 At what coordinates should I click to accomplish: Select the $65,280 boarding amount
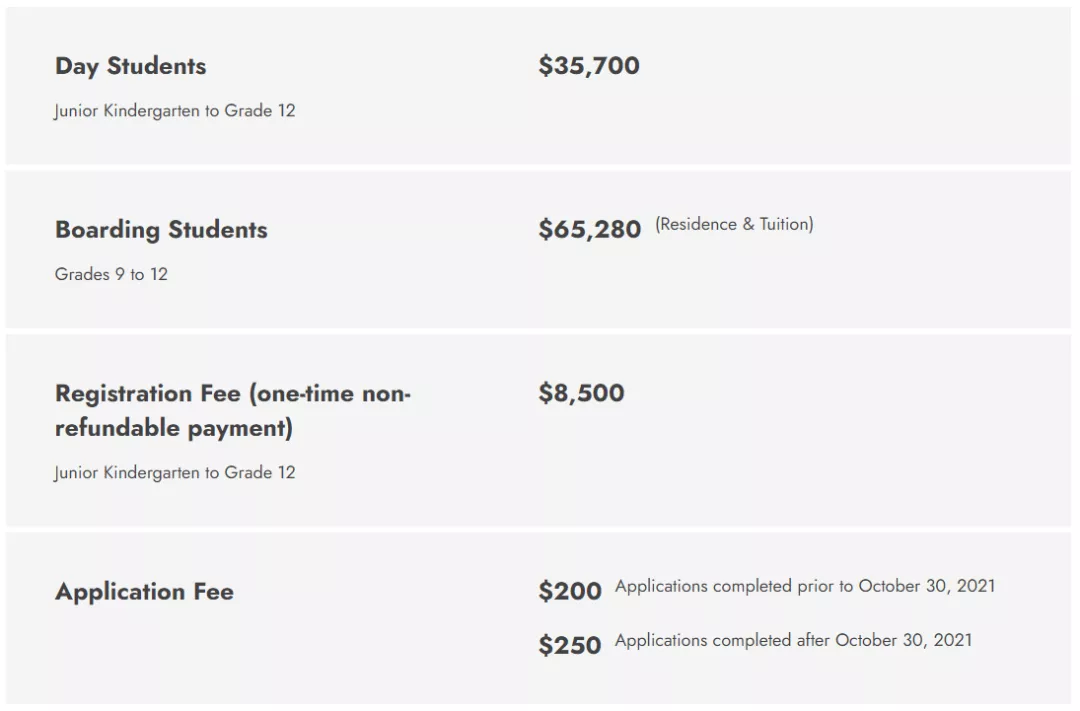click(590, 229)
